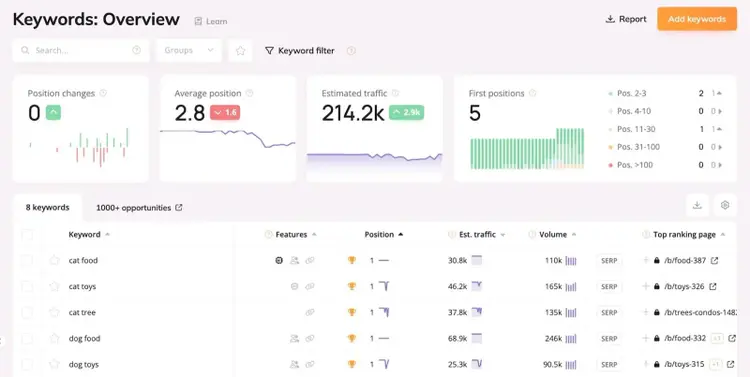
Task: Star the cat toys keyword
Action: pyautogui.click(x=55, y=286)
